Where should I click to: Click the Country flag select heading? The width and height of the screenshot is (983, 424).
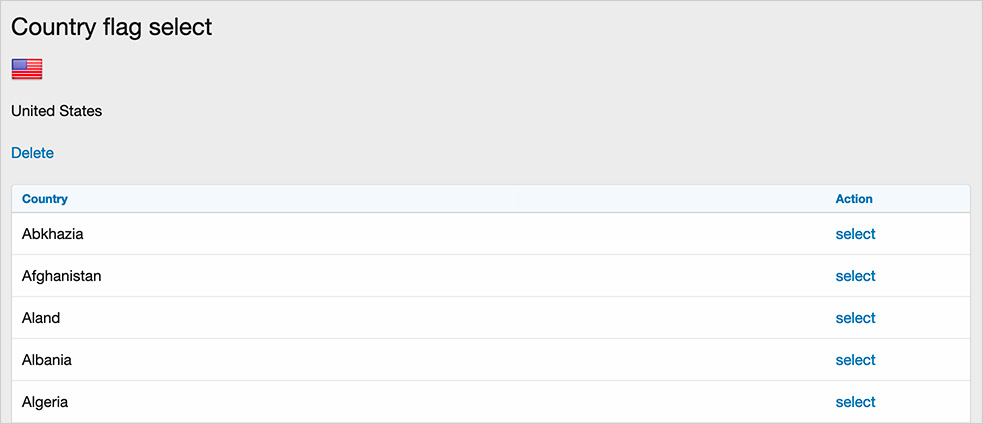112,27
